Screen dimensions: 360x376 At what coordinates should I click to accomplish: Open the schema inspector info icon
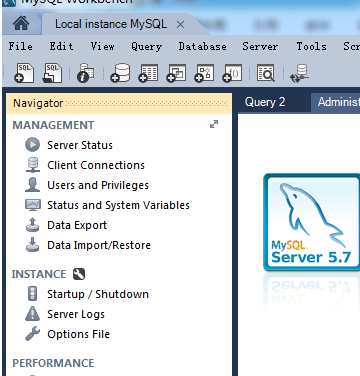85,73
